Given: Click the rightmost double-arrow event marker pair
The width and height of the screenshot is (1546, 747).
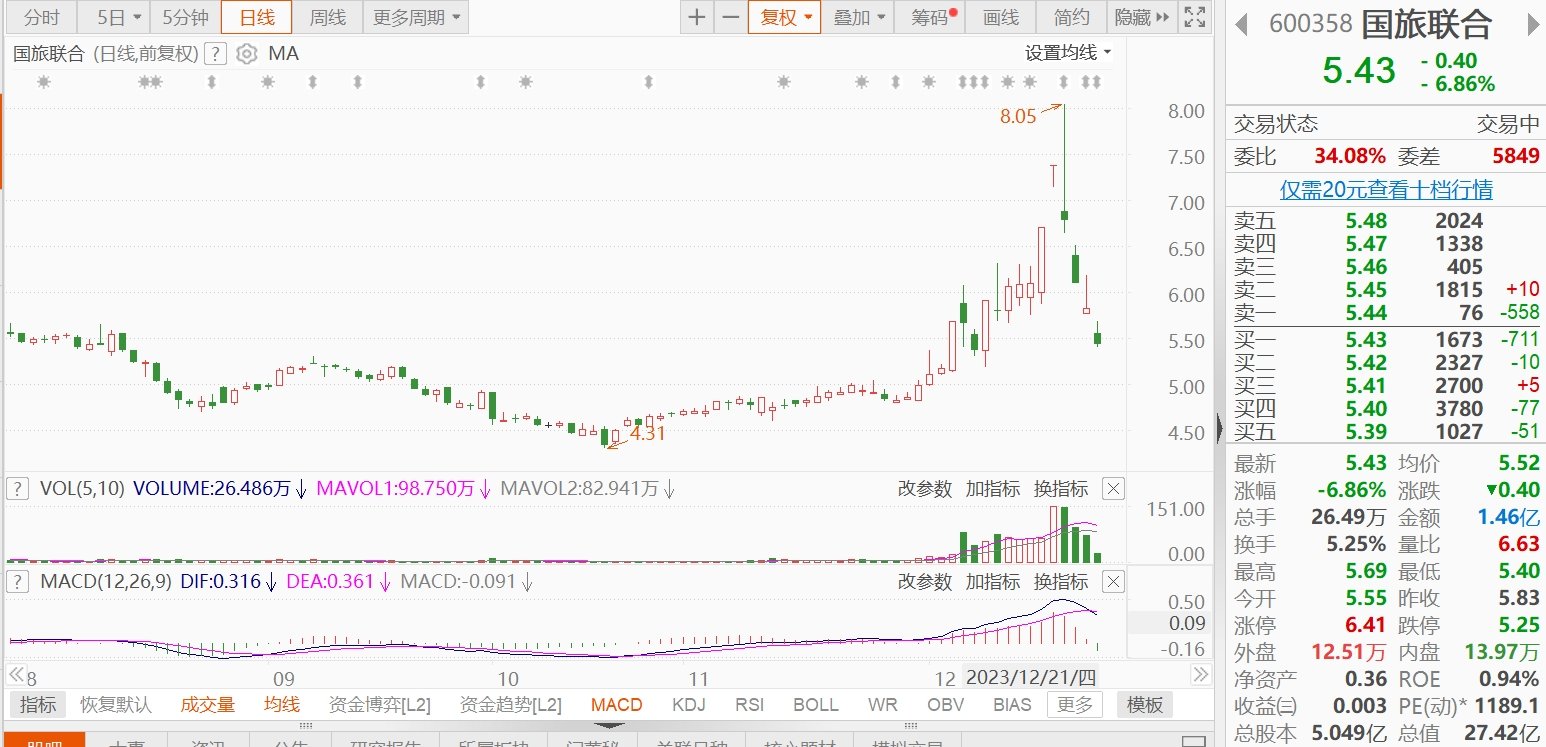Looking at the screenshot, I should [x=1092, y=82].
